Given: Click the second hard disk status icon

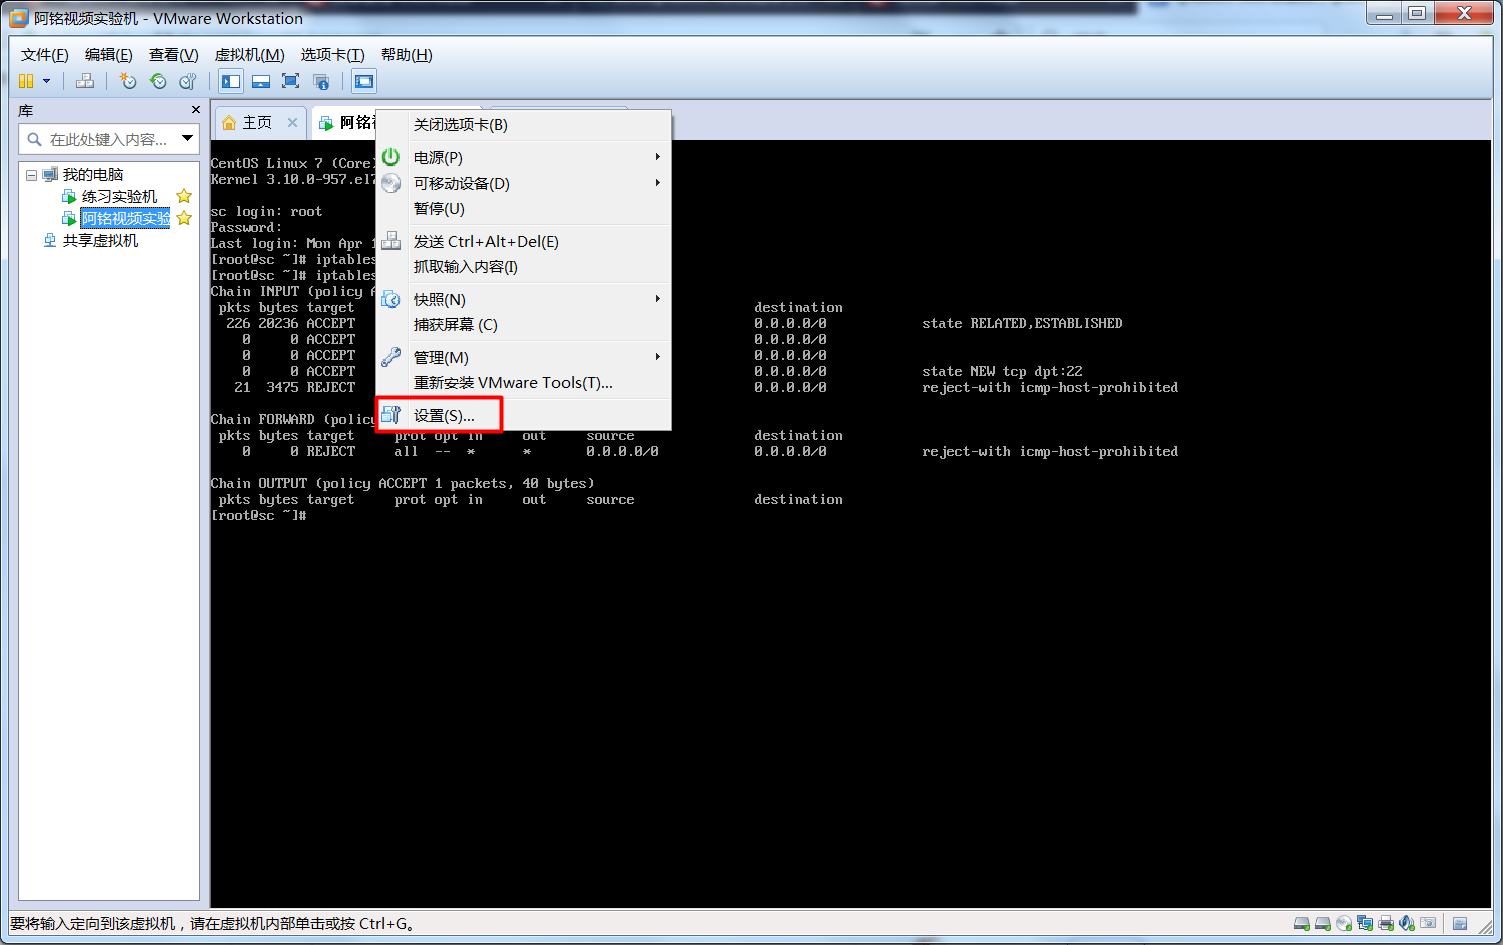Looking at the screenshot, I should click(x=1323, y=923).
